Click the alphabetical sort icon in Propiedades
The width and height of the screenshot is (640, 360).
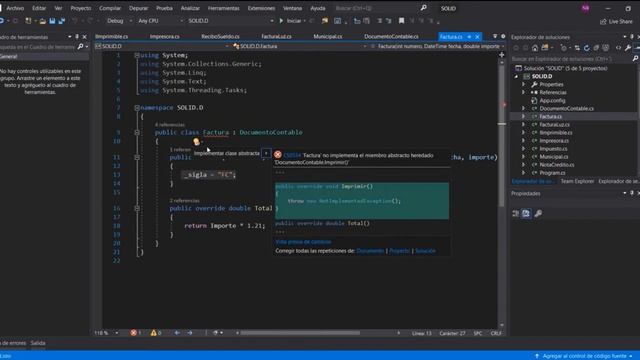526,213
